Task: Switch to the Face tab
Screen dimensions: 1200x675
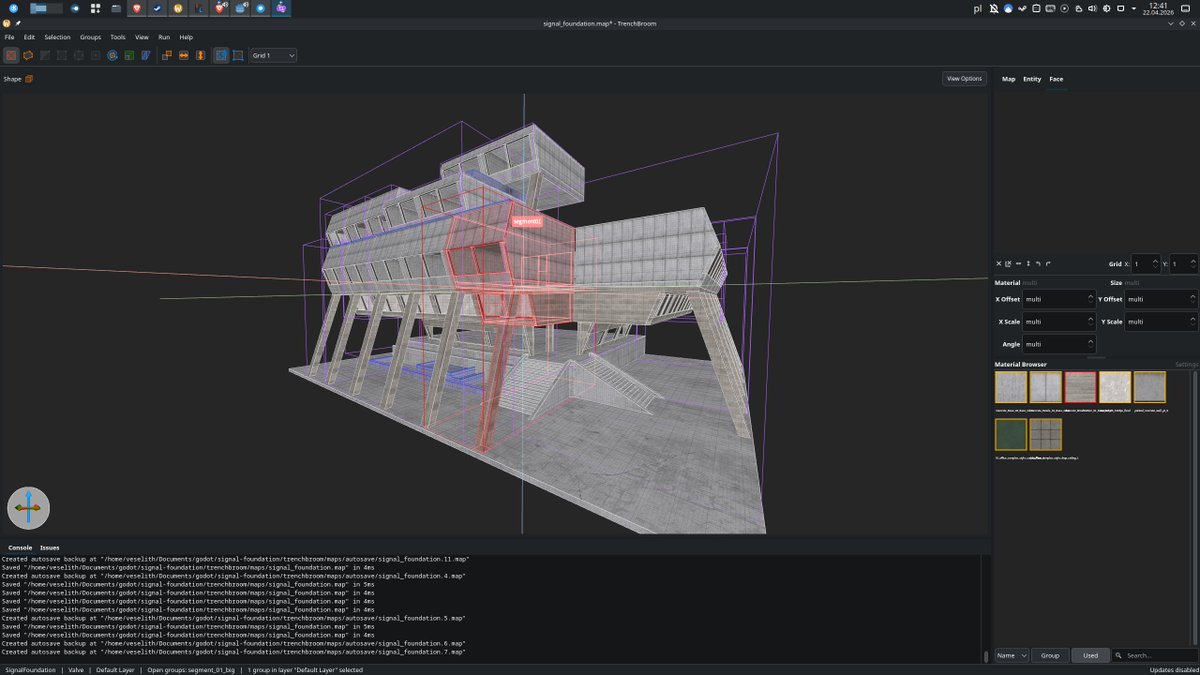Action: pyautogui.click(x=1056, y=79)
